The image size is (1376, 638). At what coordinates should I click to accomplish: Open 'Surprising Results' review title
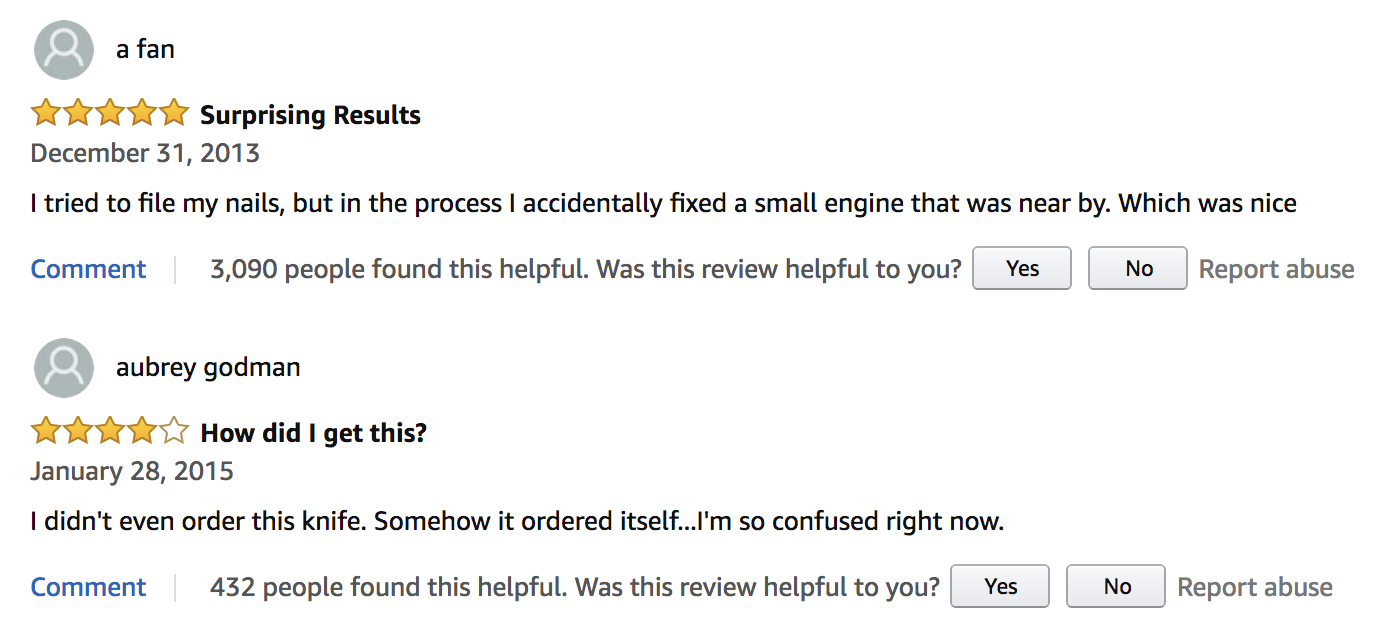pyautogui.click(x=310, y=115)
